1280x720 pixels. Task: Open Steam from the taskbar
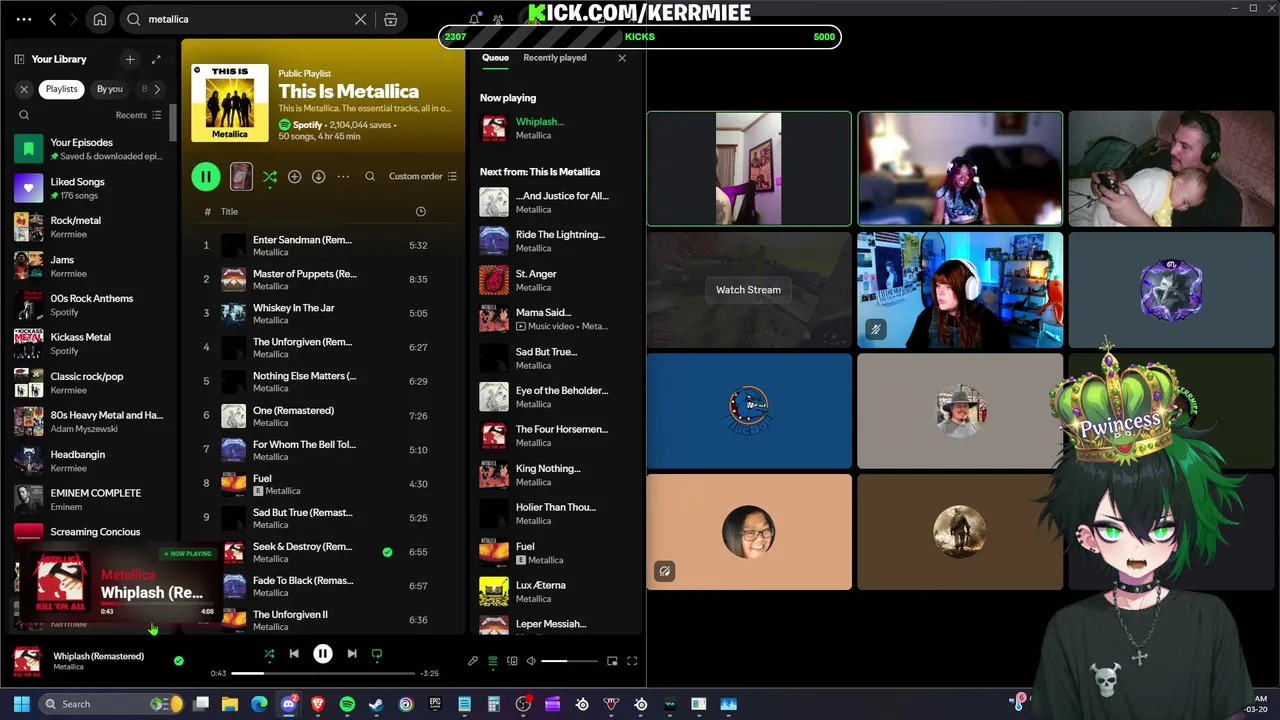tap(376, 704)
